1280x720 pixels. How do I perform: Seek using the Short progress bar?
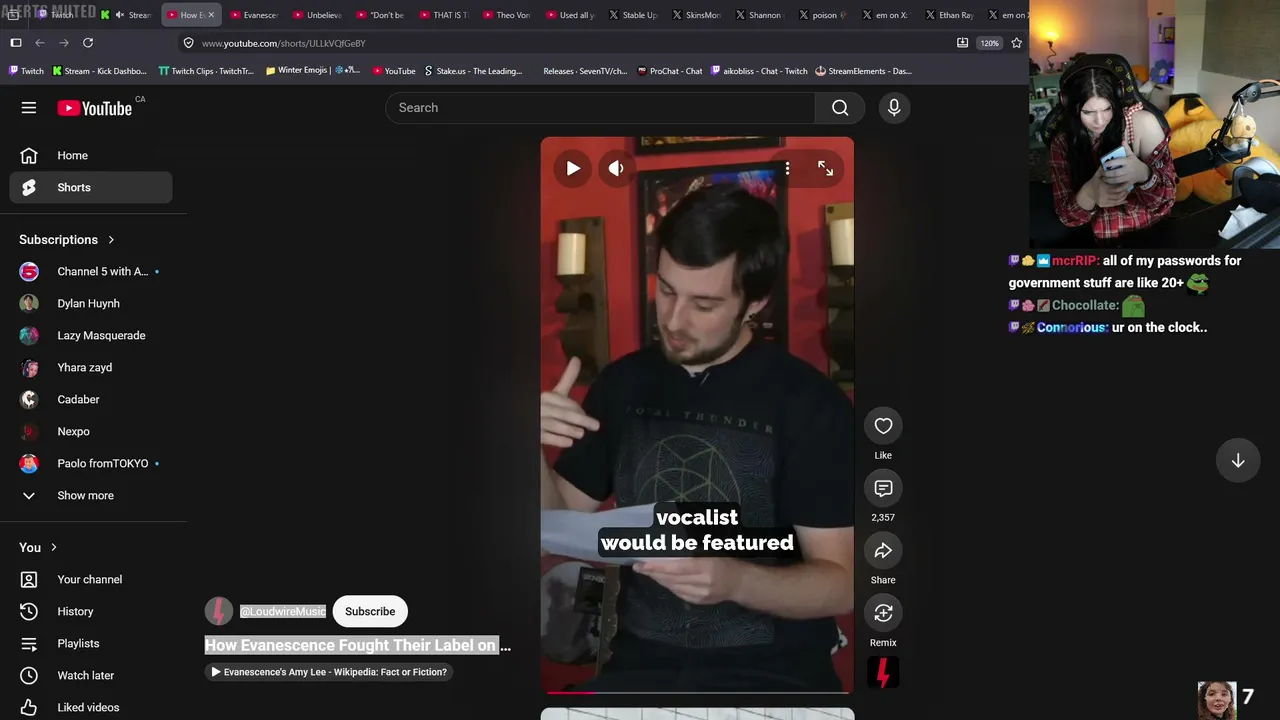697,691
